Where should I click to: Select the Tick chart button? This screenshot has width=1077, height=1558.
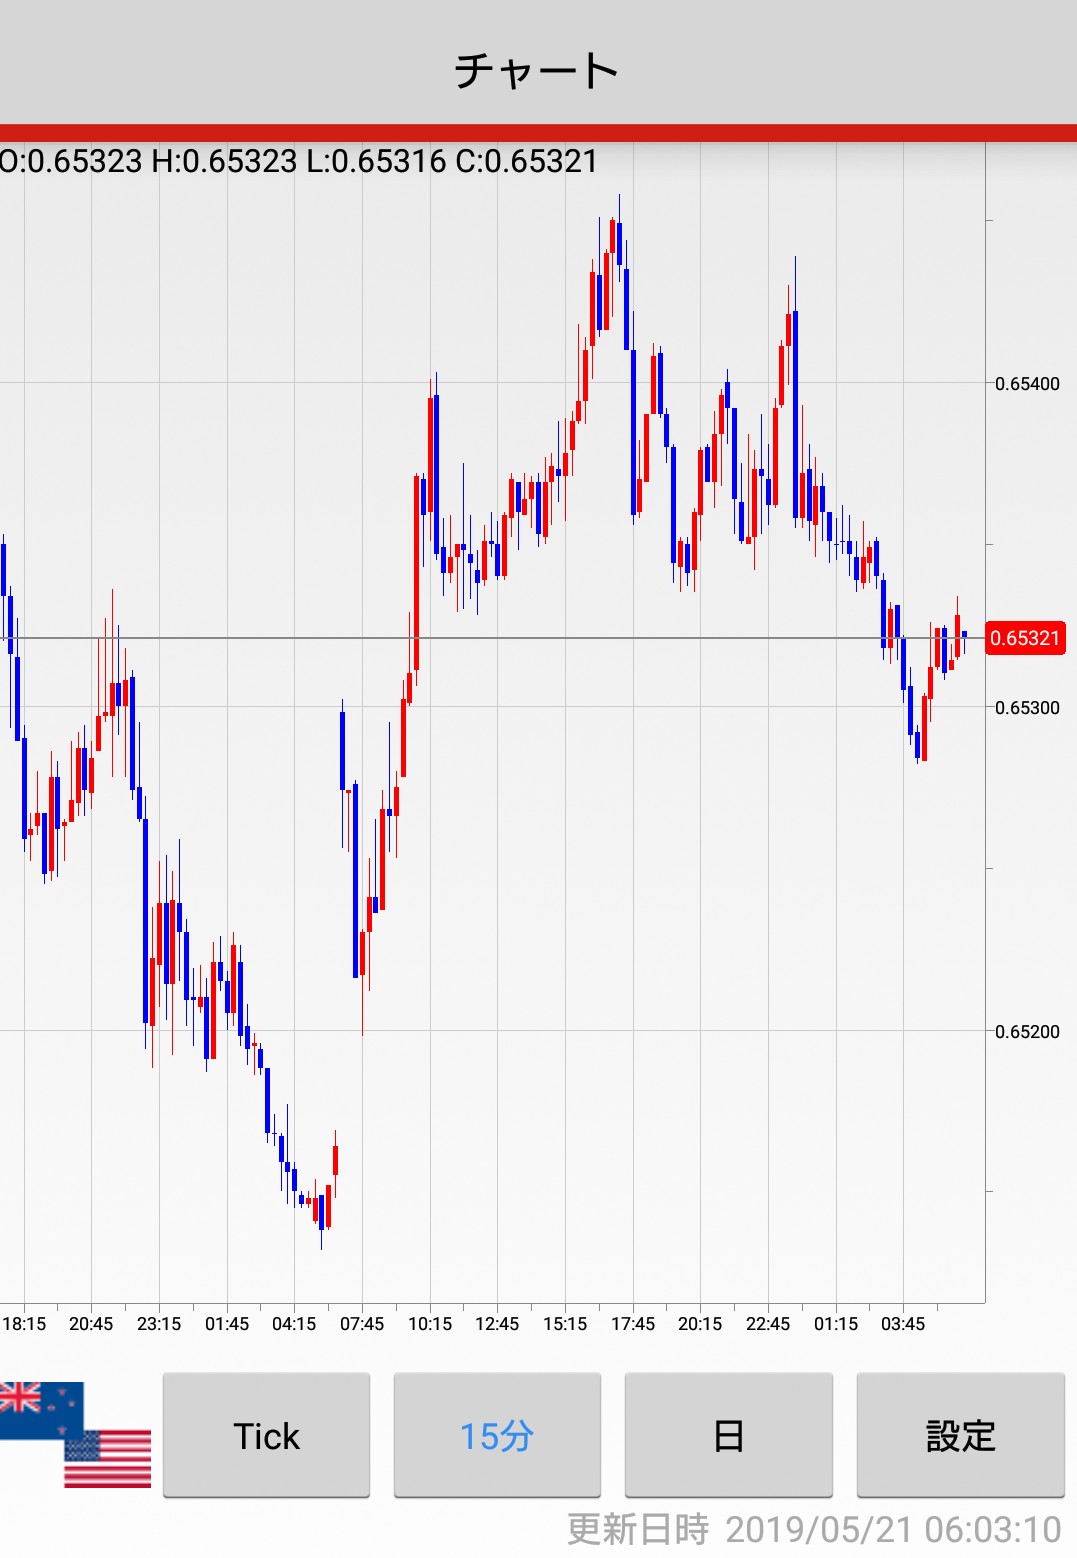pos(266,1436)
